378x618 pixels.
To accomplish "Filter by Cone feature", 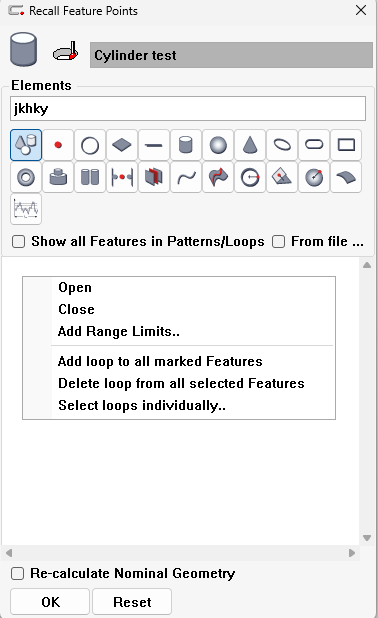I will pos(250,145).
